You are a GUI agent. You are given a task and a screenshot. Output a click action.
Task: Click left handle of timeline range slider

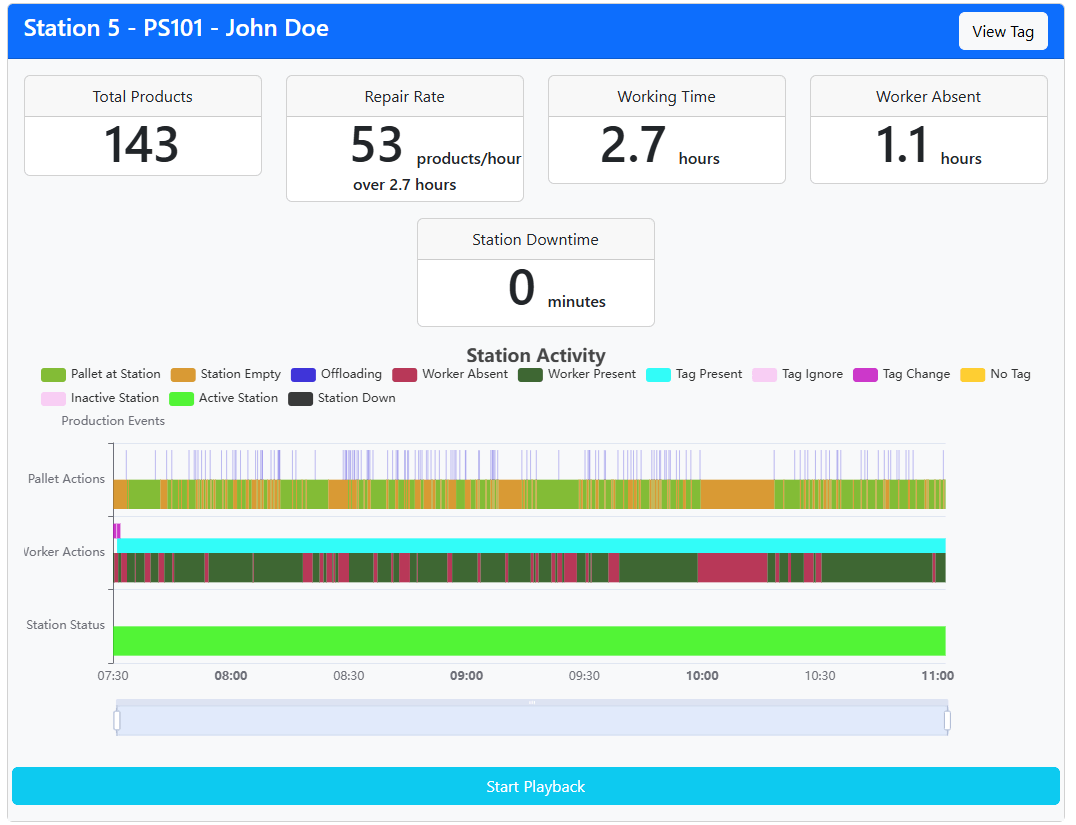click(117, 721)
